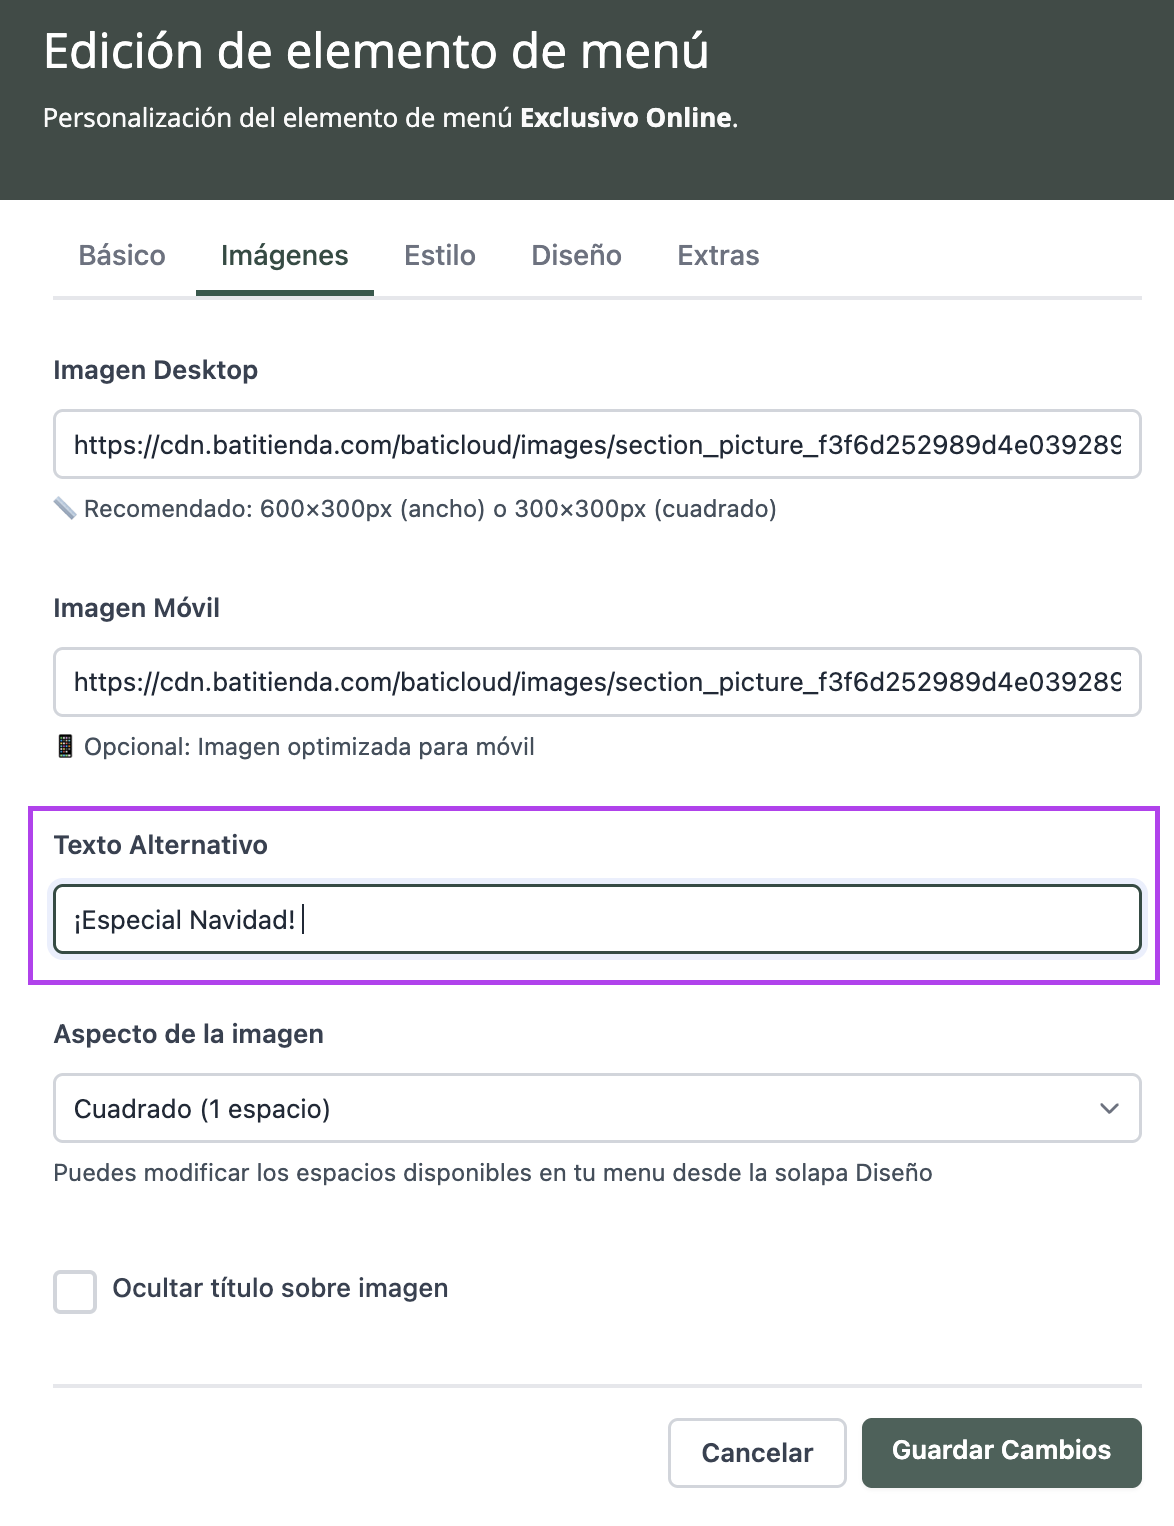The image size is (1174, 1526).
Task: Save with the Guardar Cambios button
Action: point(1001,1451)
